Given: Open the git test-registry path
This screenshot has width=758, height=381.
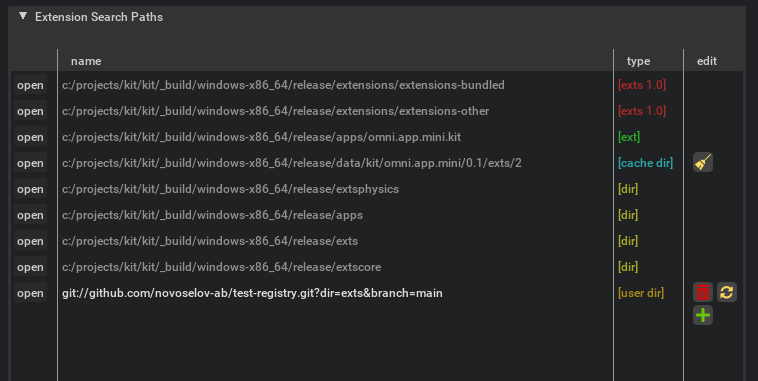Looking at the screenshot, I should point(30,293).
